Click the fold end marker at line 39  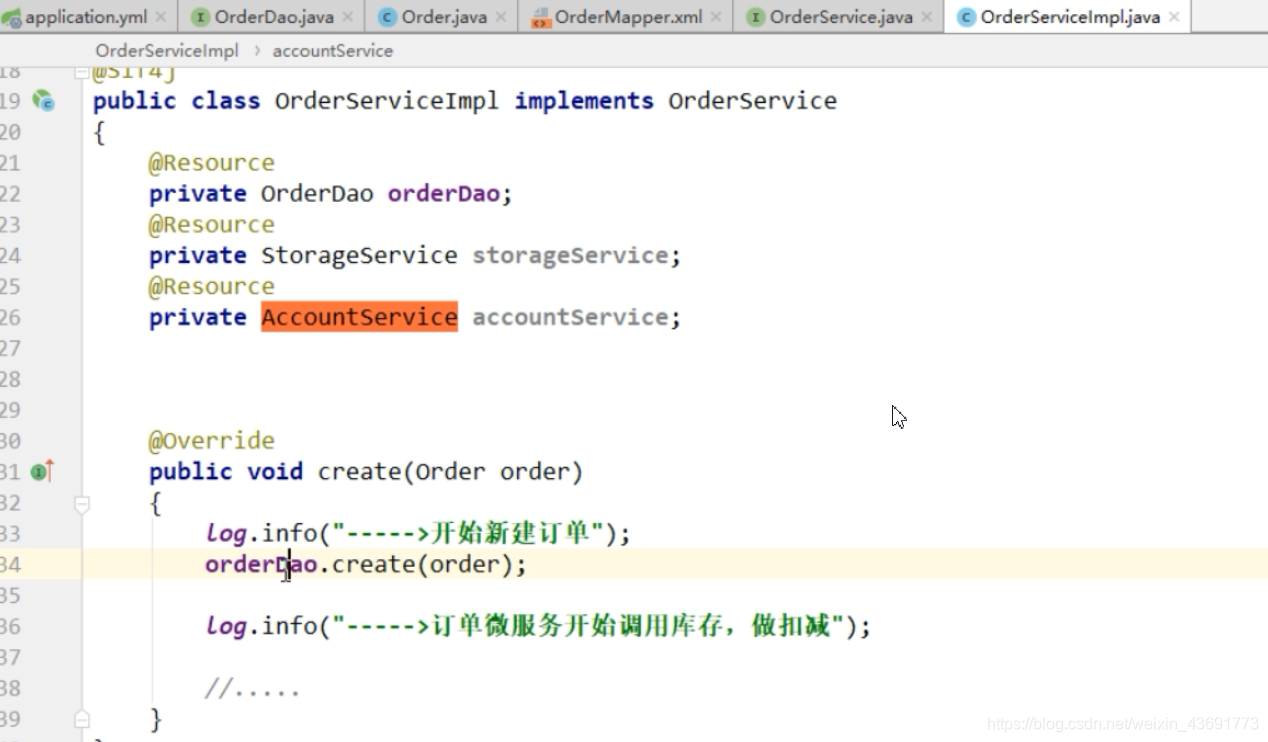(82, 719)
